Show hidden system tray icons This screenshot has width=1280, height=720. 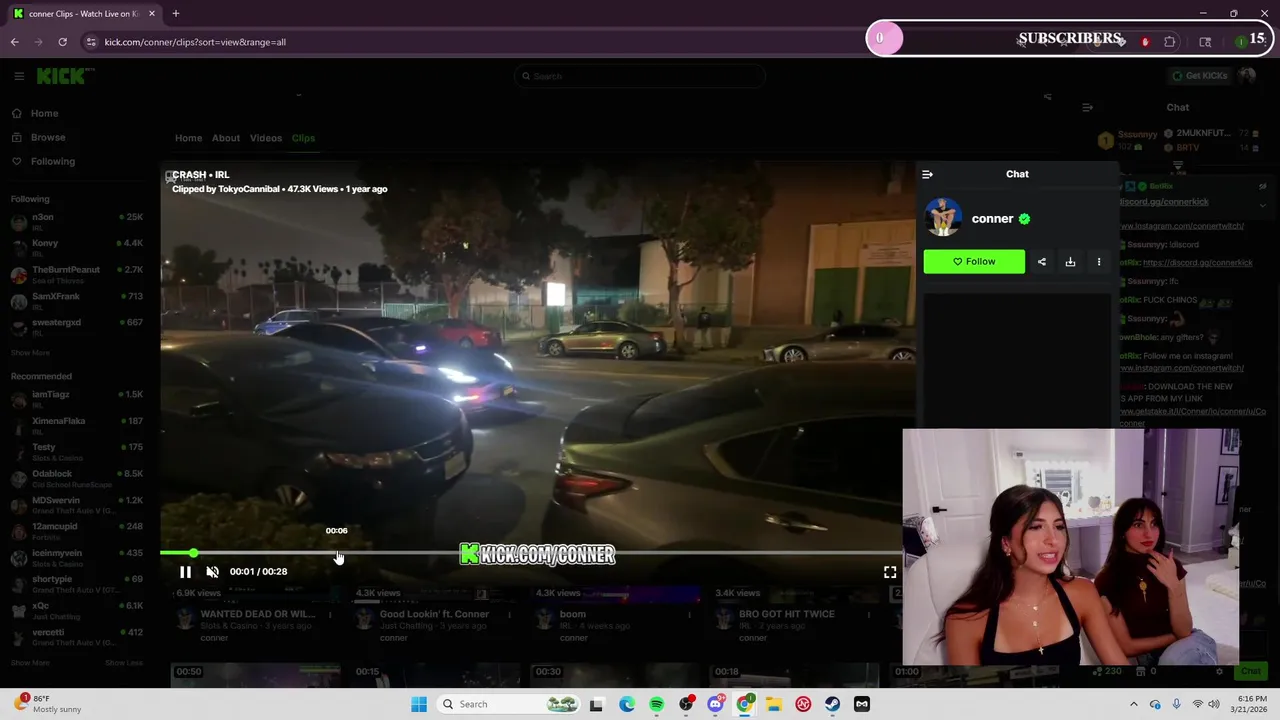pyautogui.click(x=1133, y=704)
